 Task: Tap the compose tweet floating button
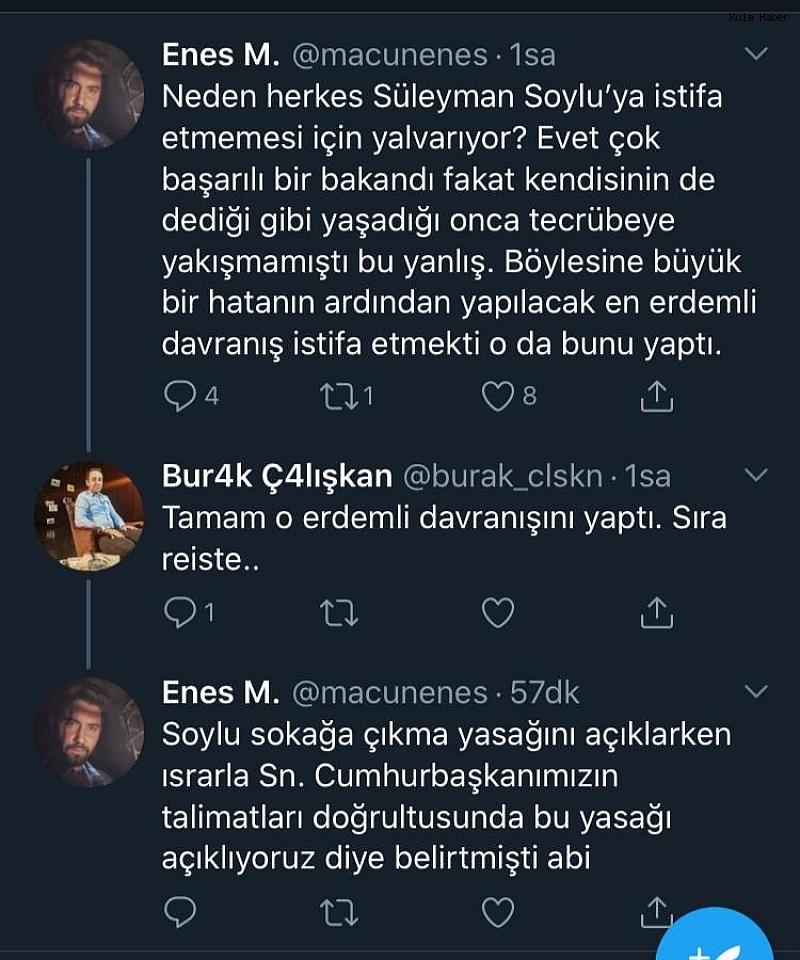click(722, 940)
